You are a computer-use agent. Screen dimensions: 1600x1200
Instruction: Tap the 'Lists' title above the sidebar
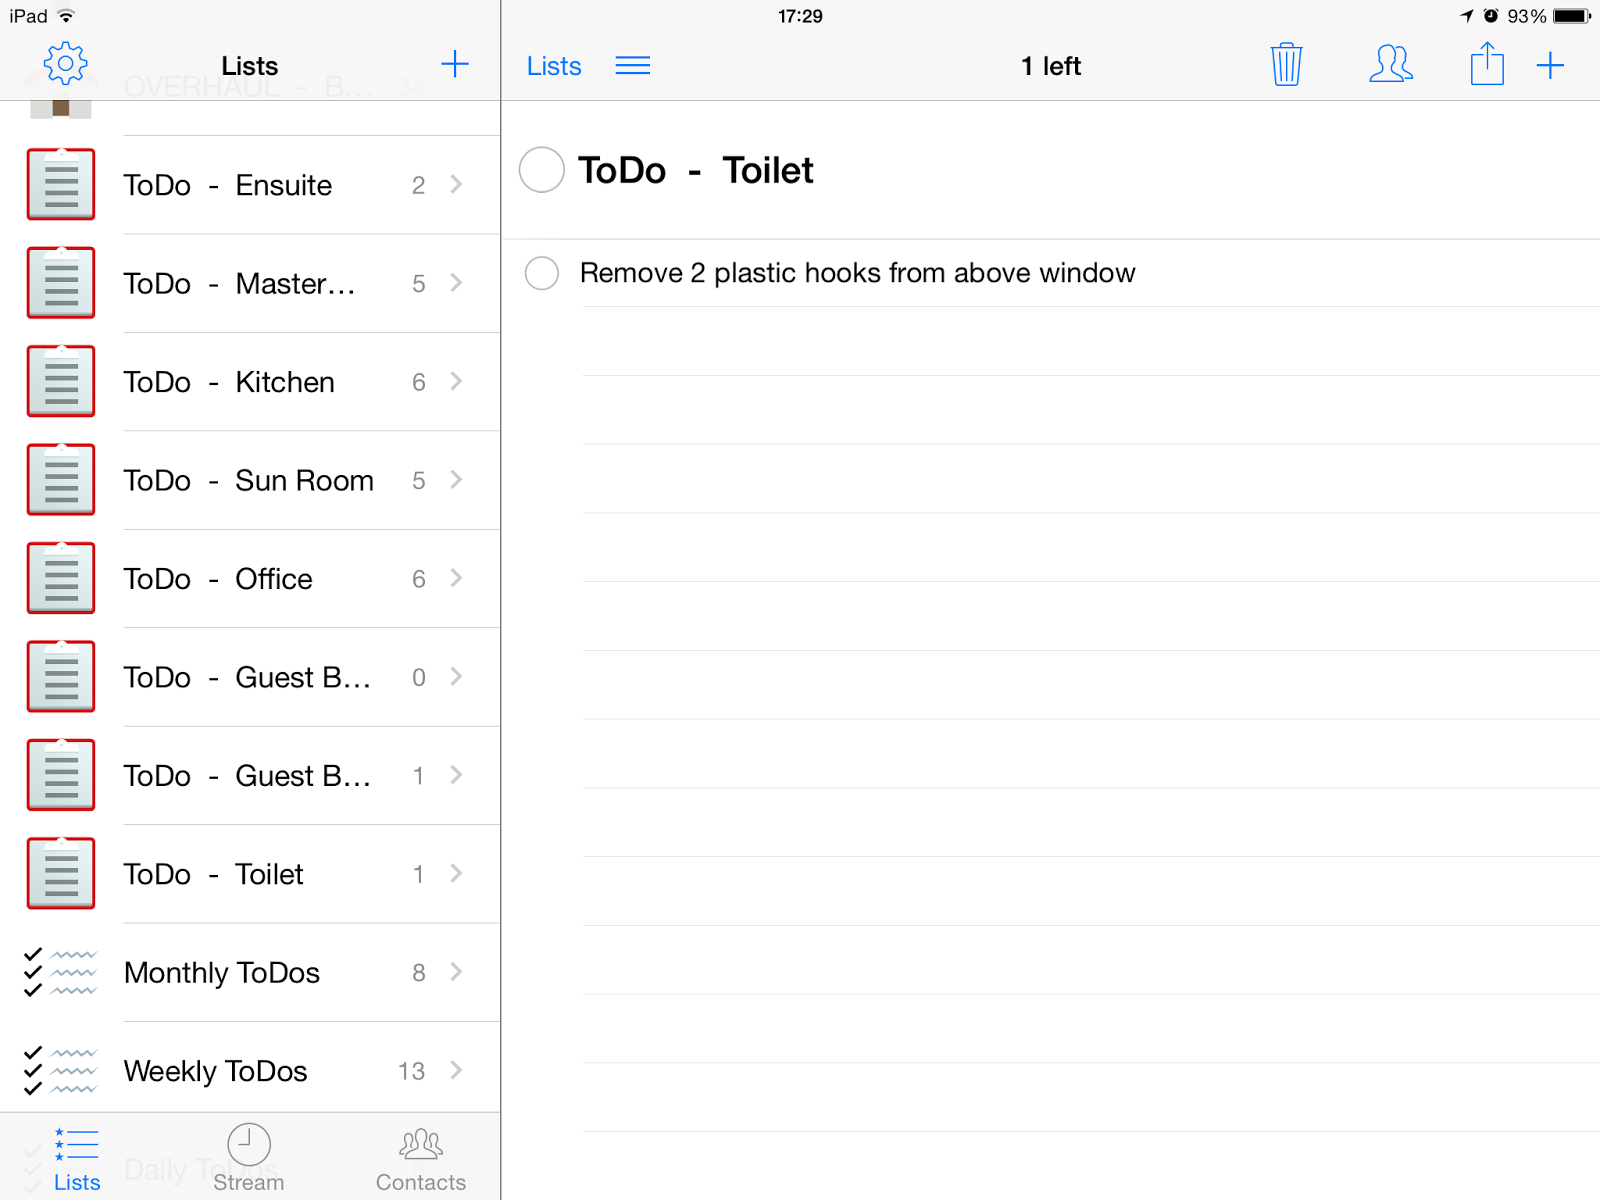point(250,66)
